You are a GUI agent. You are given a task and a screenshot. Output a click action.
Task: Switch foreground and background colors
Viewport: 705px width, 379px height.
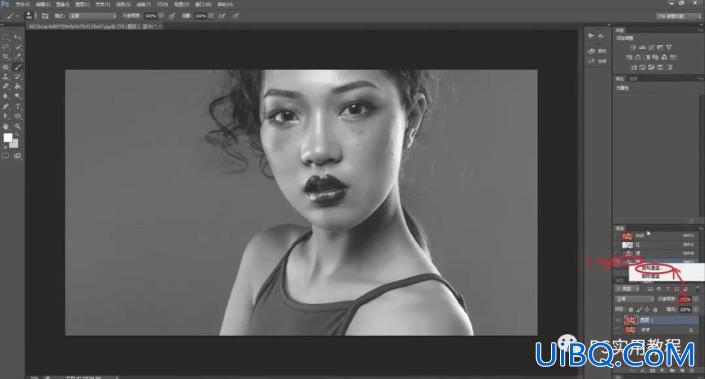[x=17, y=134]
